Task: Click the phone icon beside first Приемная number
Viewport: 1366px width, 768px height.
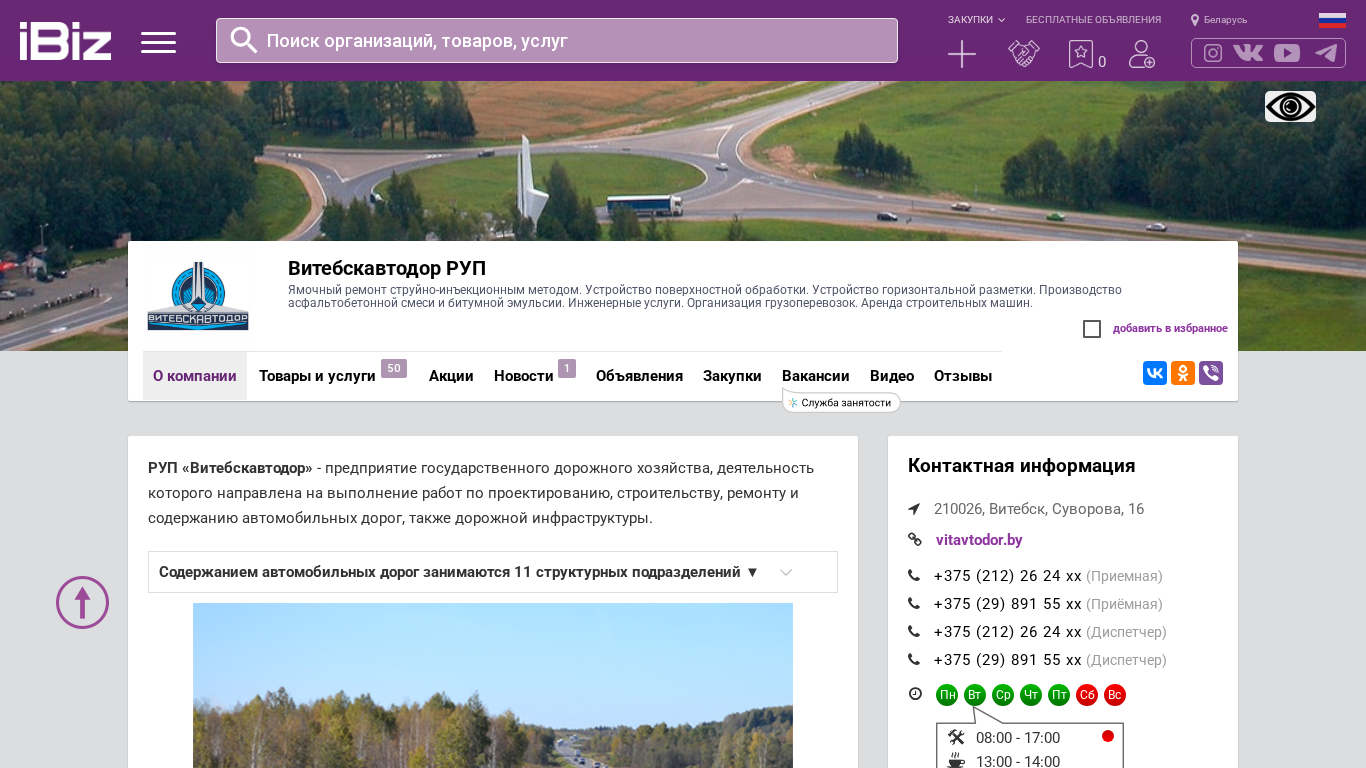Action: 914,576
